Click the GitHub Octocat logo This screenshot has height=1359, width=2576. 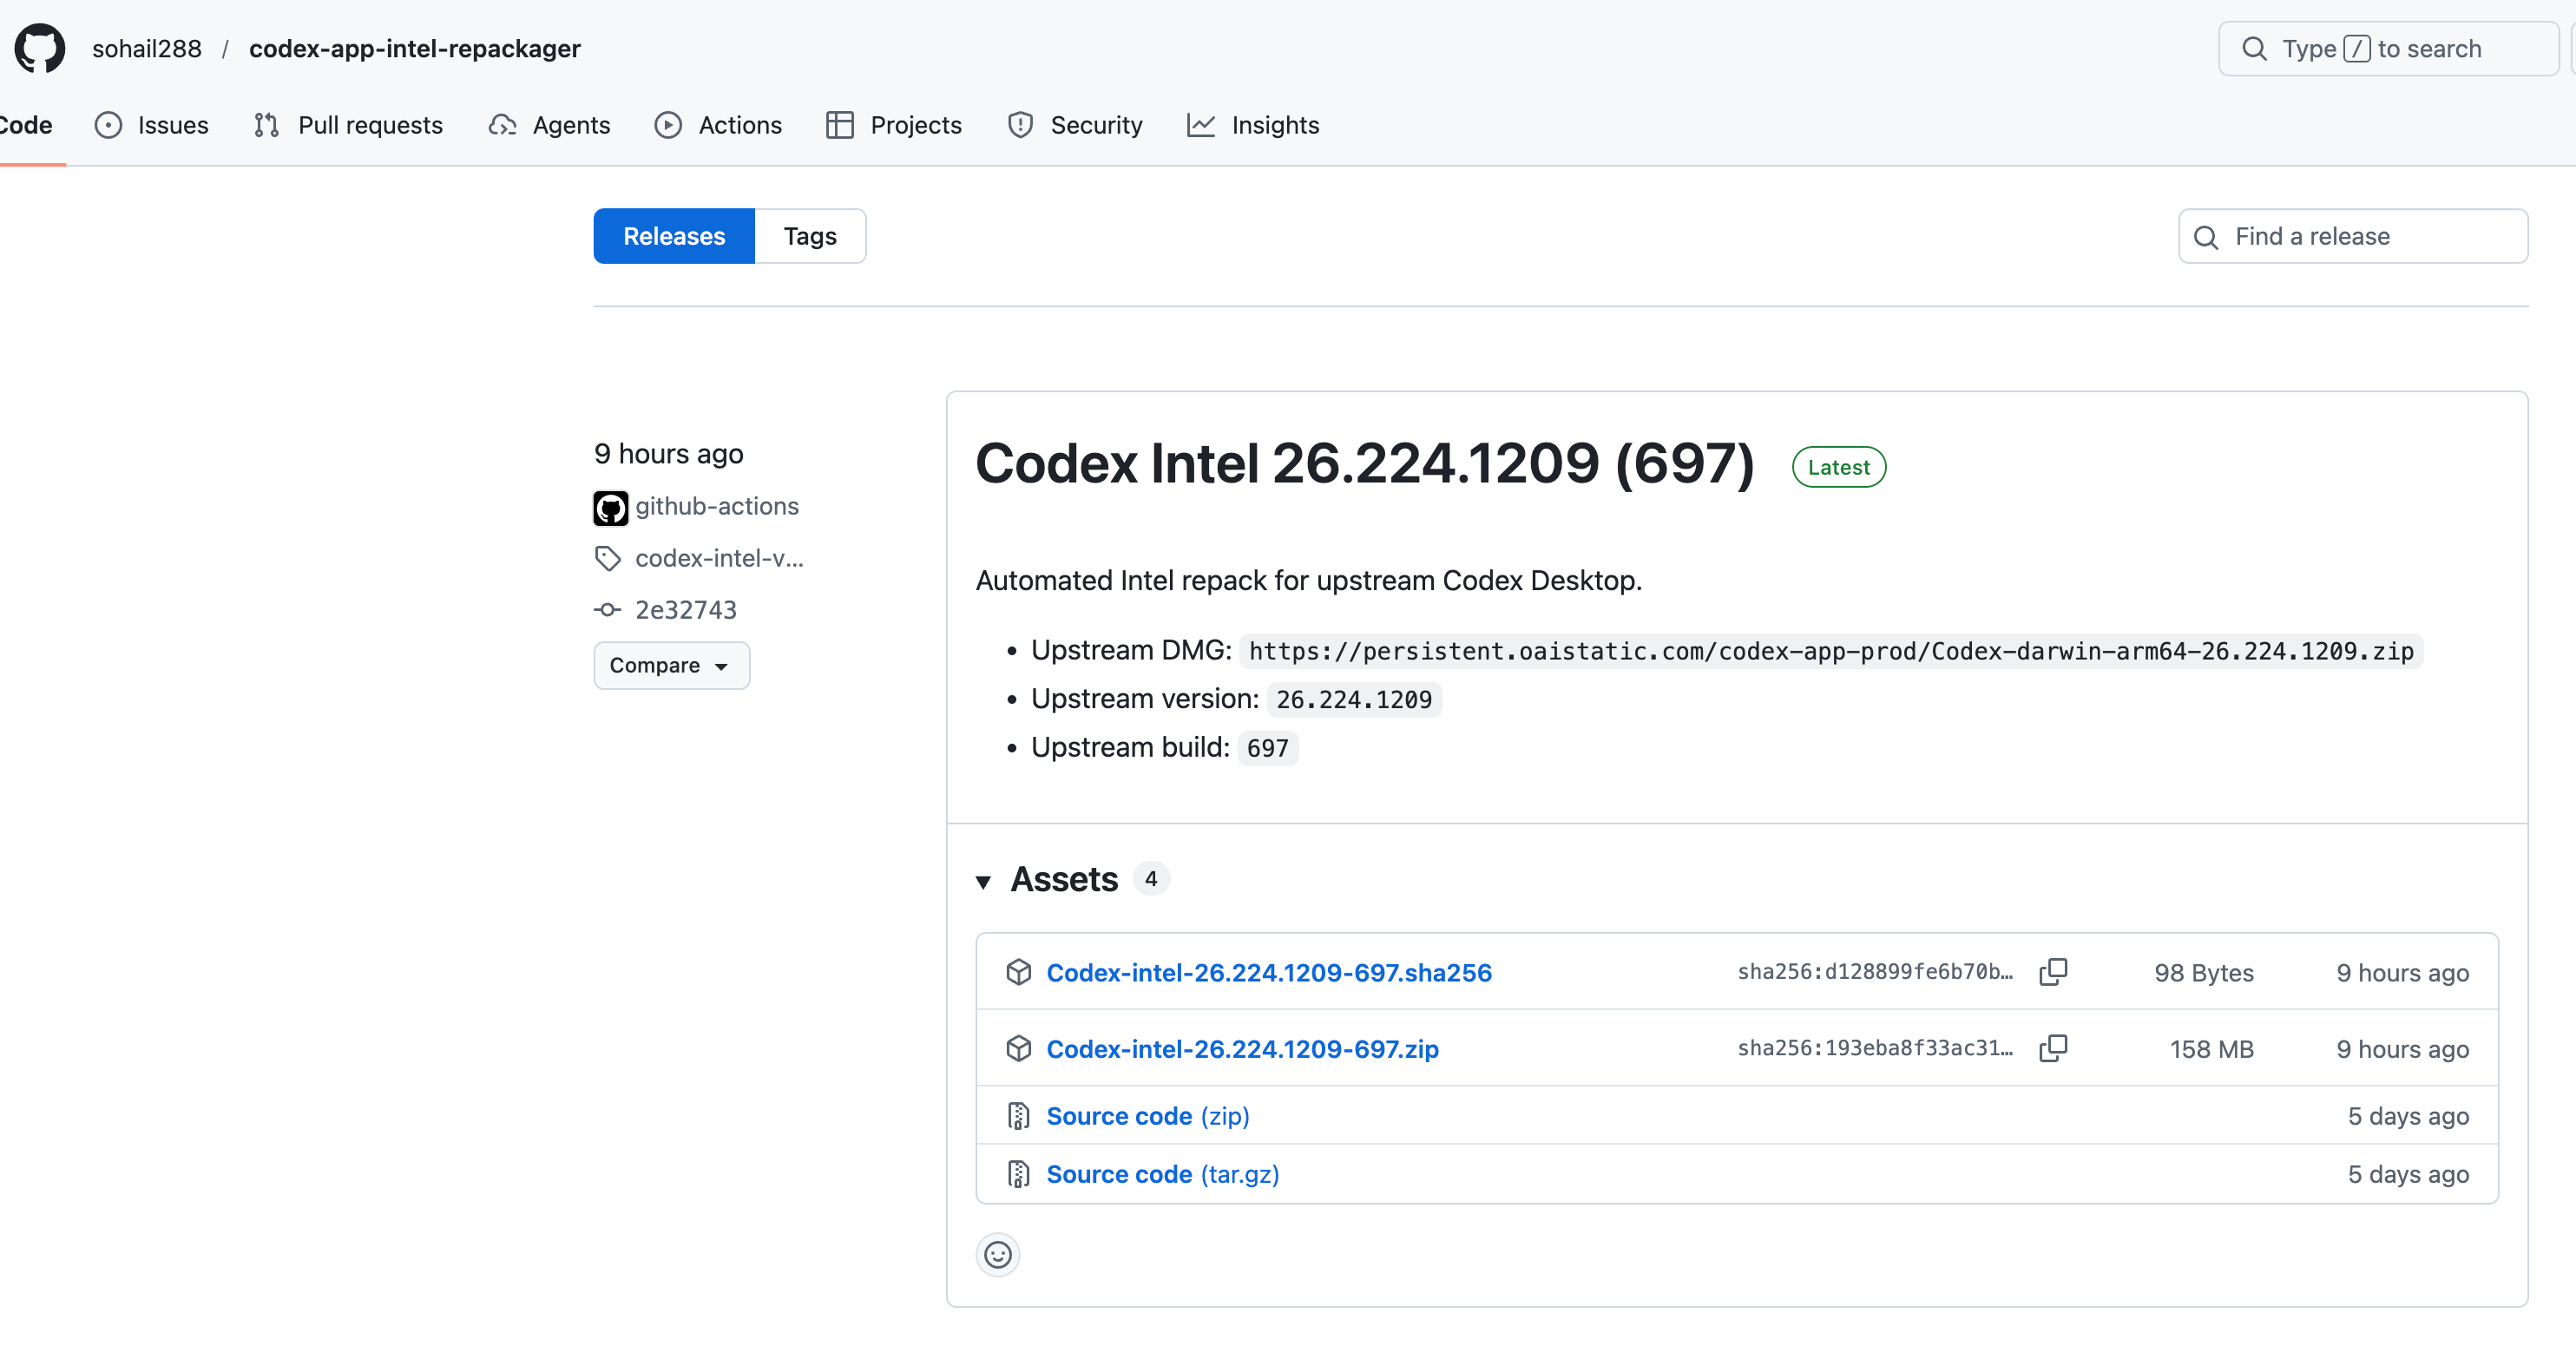[x=40, y=48]
